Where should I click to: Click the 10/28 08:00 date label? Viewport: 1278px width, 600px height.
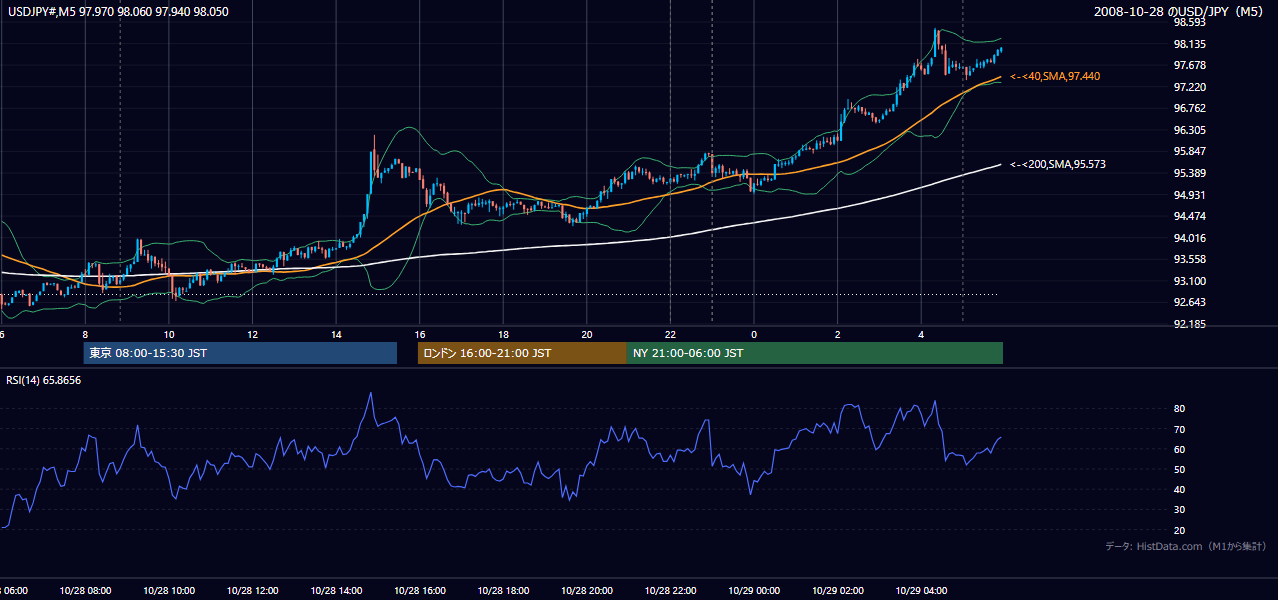point(85,590)
